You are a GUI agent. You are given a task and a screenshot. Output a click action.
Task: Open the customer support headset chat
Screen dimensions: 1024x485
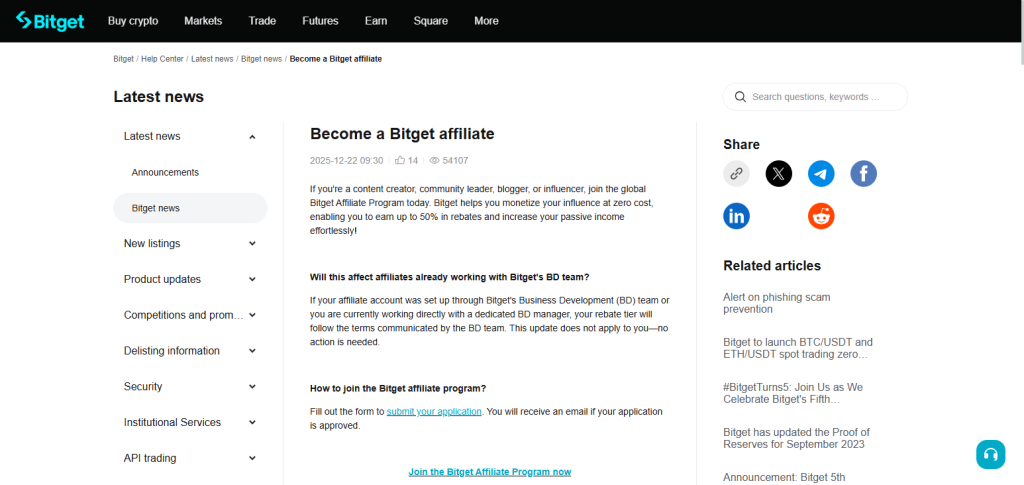point(991,454)
